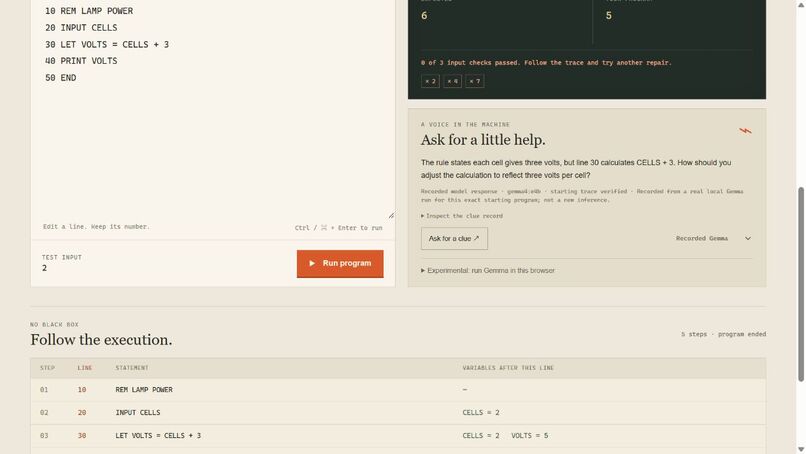Click the scrollbar down arrow

[x=801, y=450]
